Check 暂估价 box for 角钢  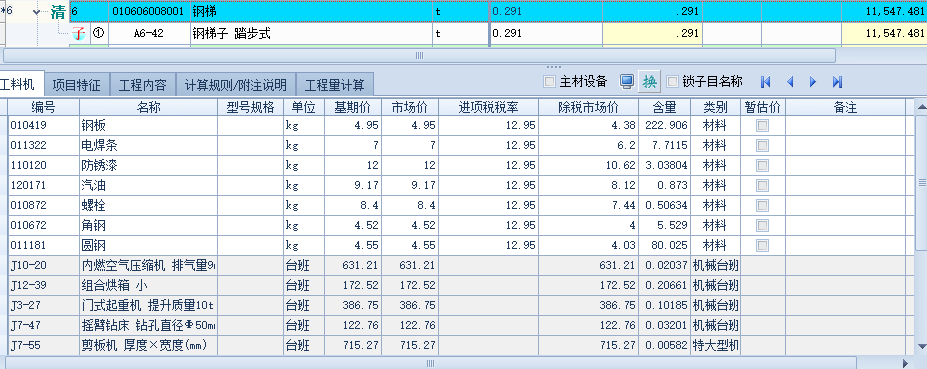coord(763,225)
